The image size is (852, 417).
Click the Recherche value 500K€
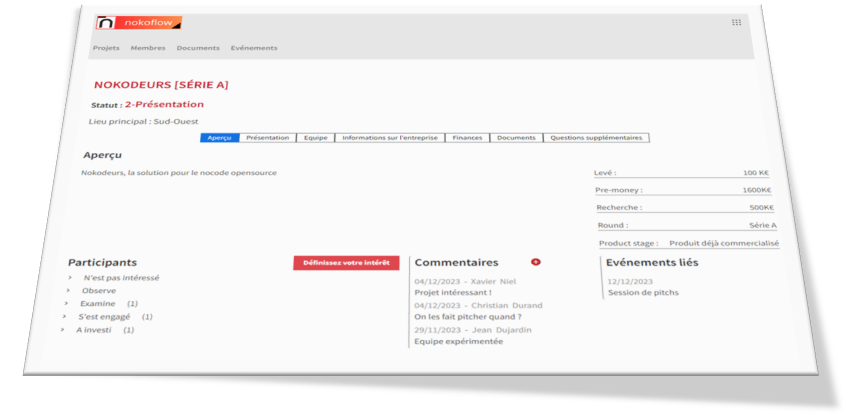(x=761, y=208)
